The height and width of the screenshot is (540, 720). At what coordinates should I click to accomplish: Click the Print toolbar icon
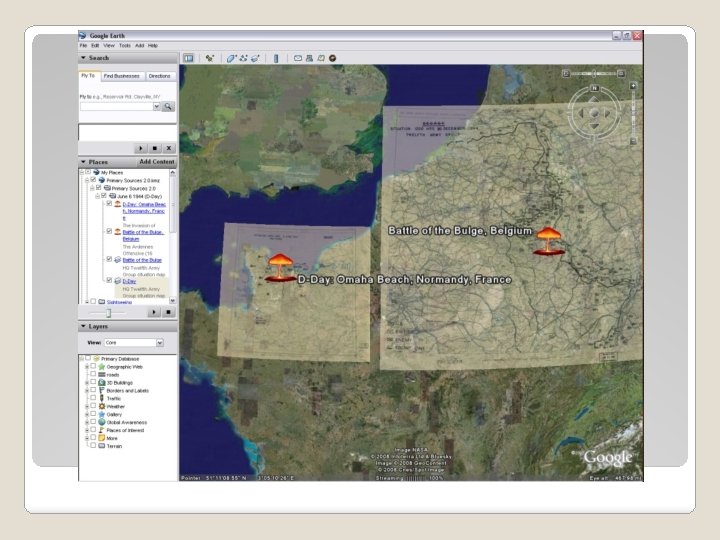(x=311, y=58)
